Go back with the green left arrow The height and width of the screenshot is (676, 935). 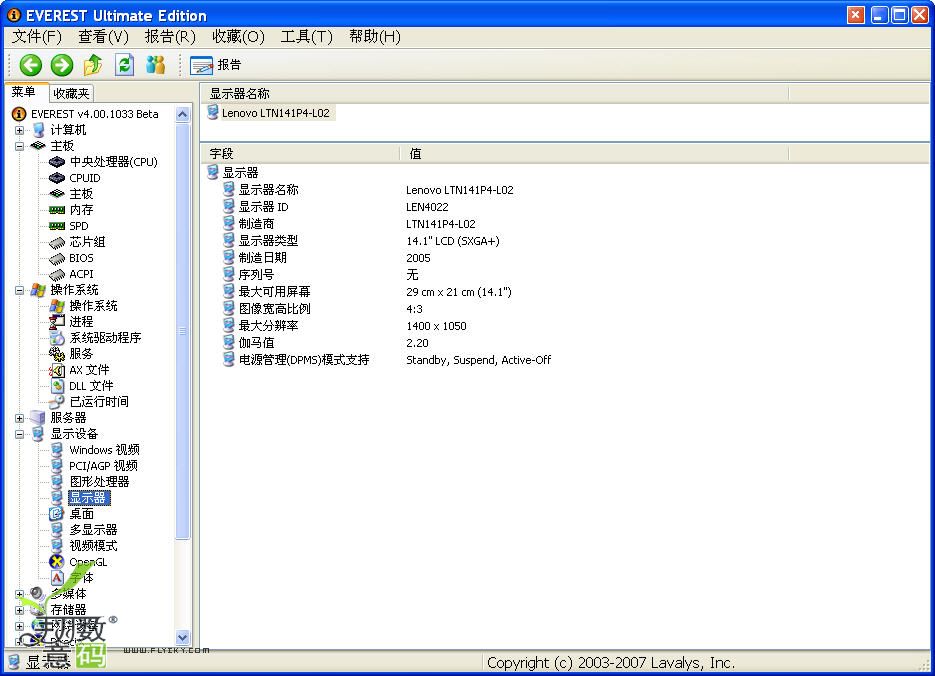[30, 65]
